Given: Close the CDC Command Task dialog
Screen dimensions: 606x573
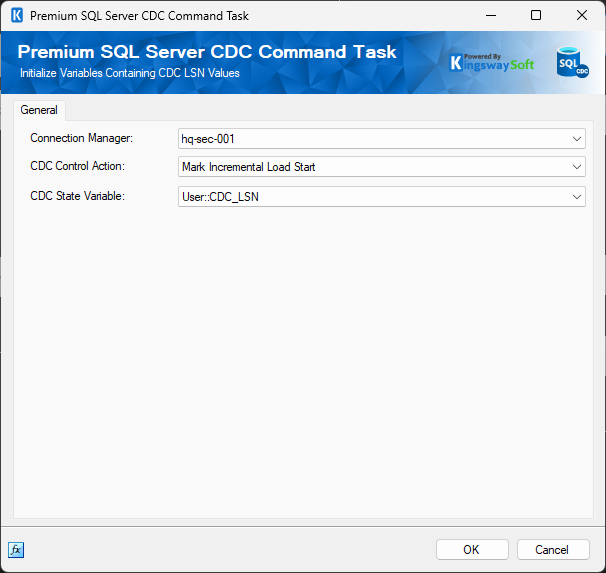Looking at the screenshot, I should tap(582, 15).
